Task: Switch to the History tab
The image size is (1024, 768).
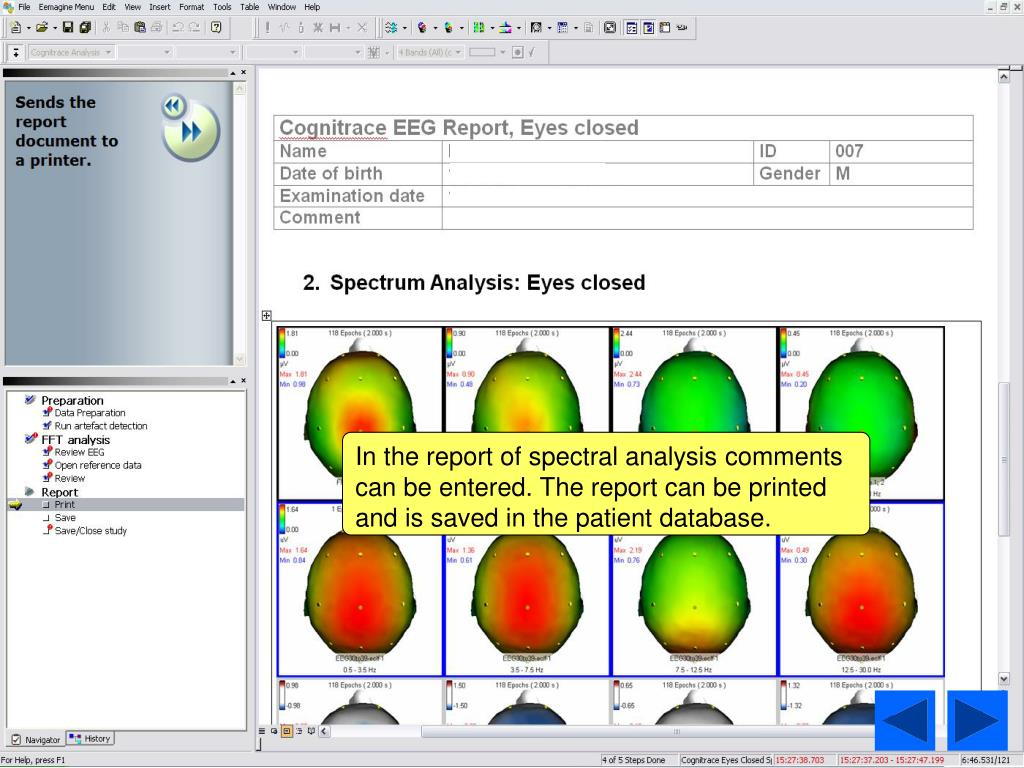Action: pyautogui.click(x=91, y=739)
